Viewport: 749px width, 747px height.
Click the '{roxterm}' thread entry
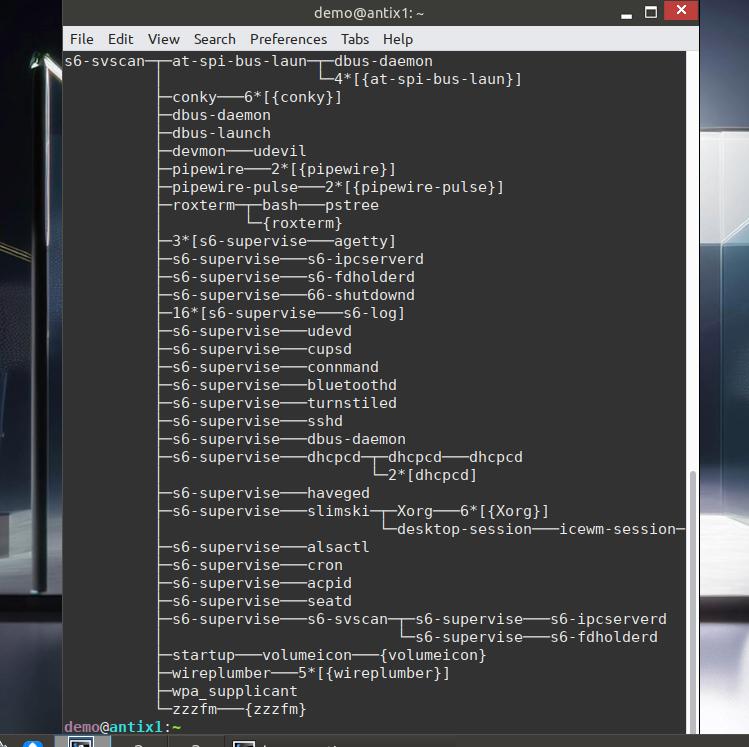point(302,223)
